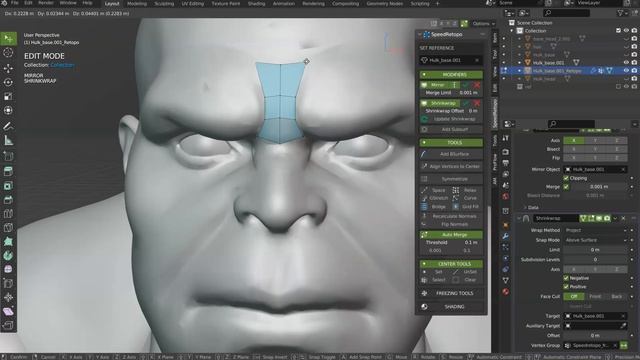This screenshot has height=360, width=640.
Task: Click Recalculate Normals button
Action: (451, 216)
